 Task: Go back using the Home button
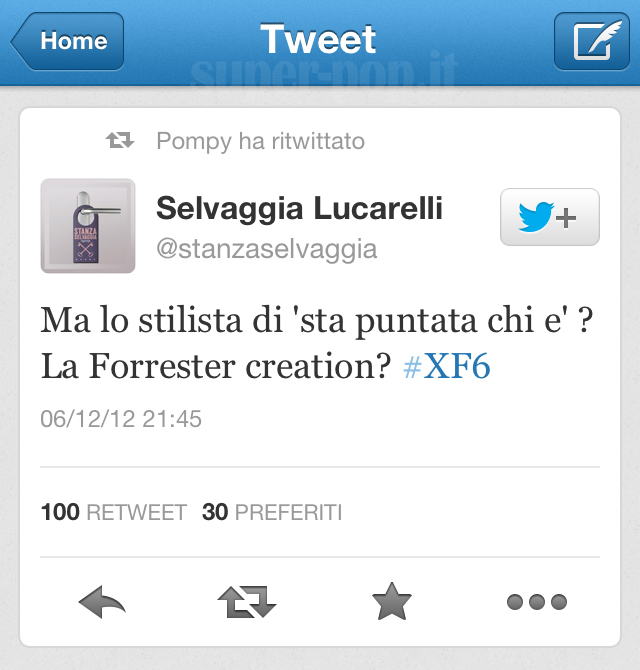(68, 41)
